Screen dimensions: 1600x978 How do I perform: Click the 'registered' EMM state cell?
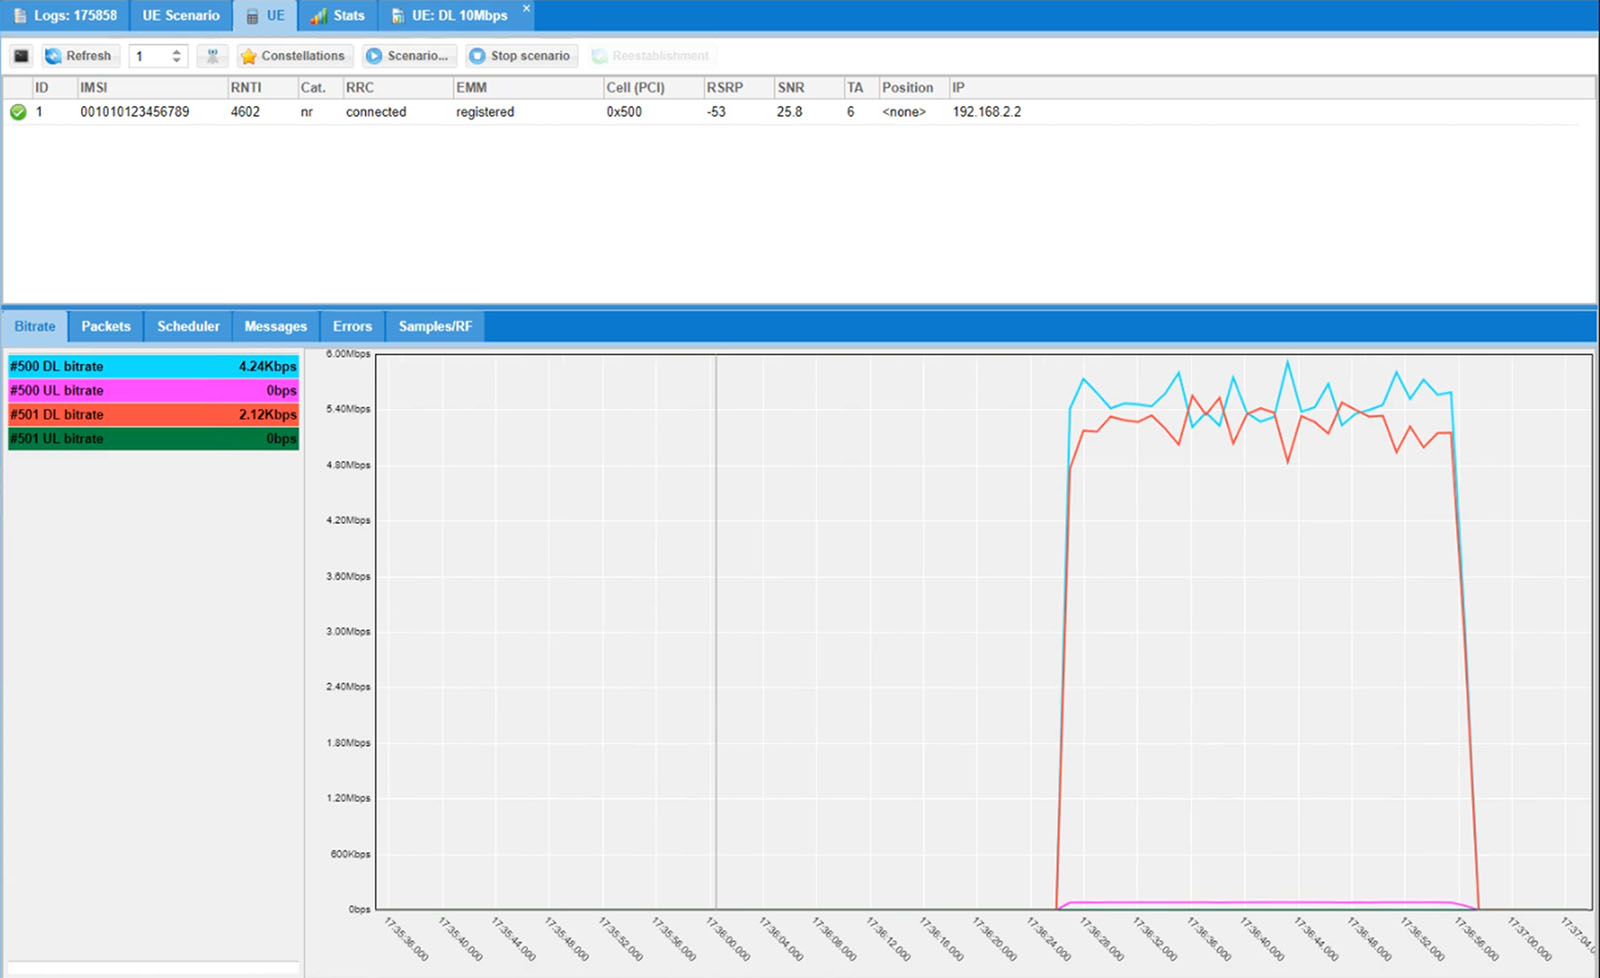(x=485, y=112)
